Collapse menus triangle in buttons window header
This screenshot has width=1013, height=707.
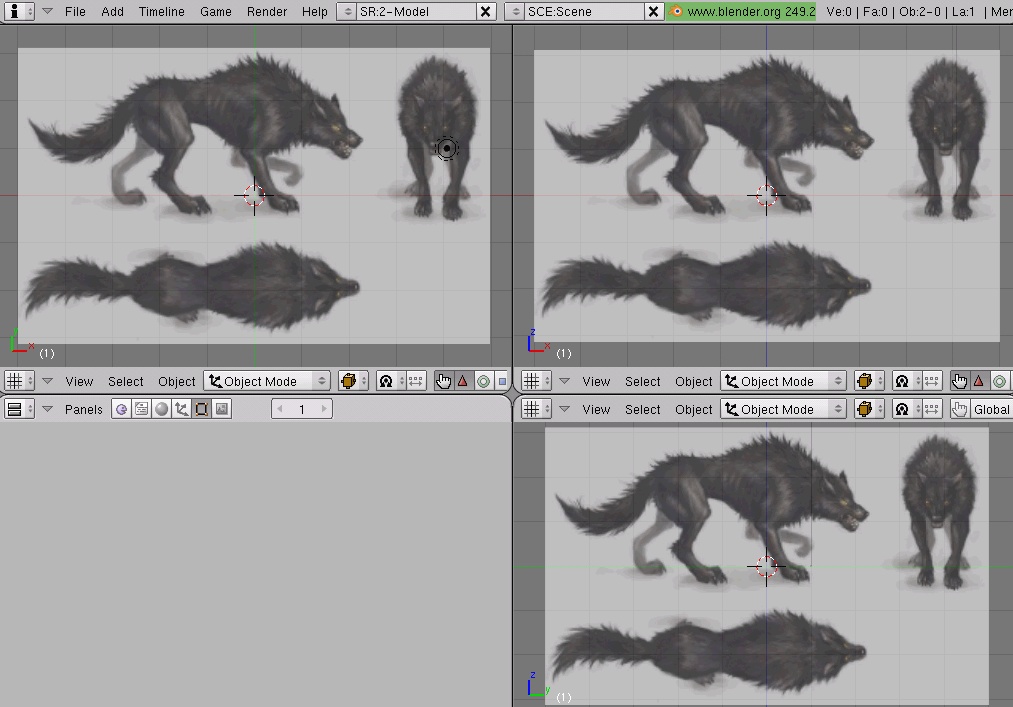[47, 409]
